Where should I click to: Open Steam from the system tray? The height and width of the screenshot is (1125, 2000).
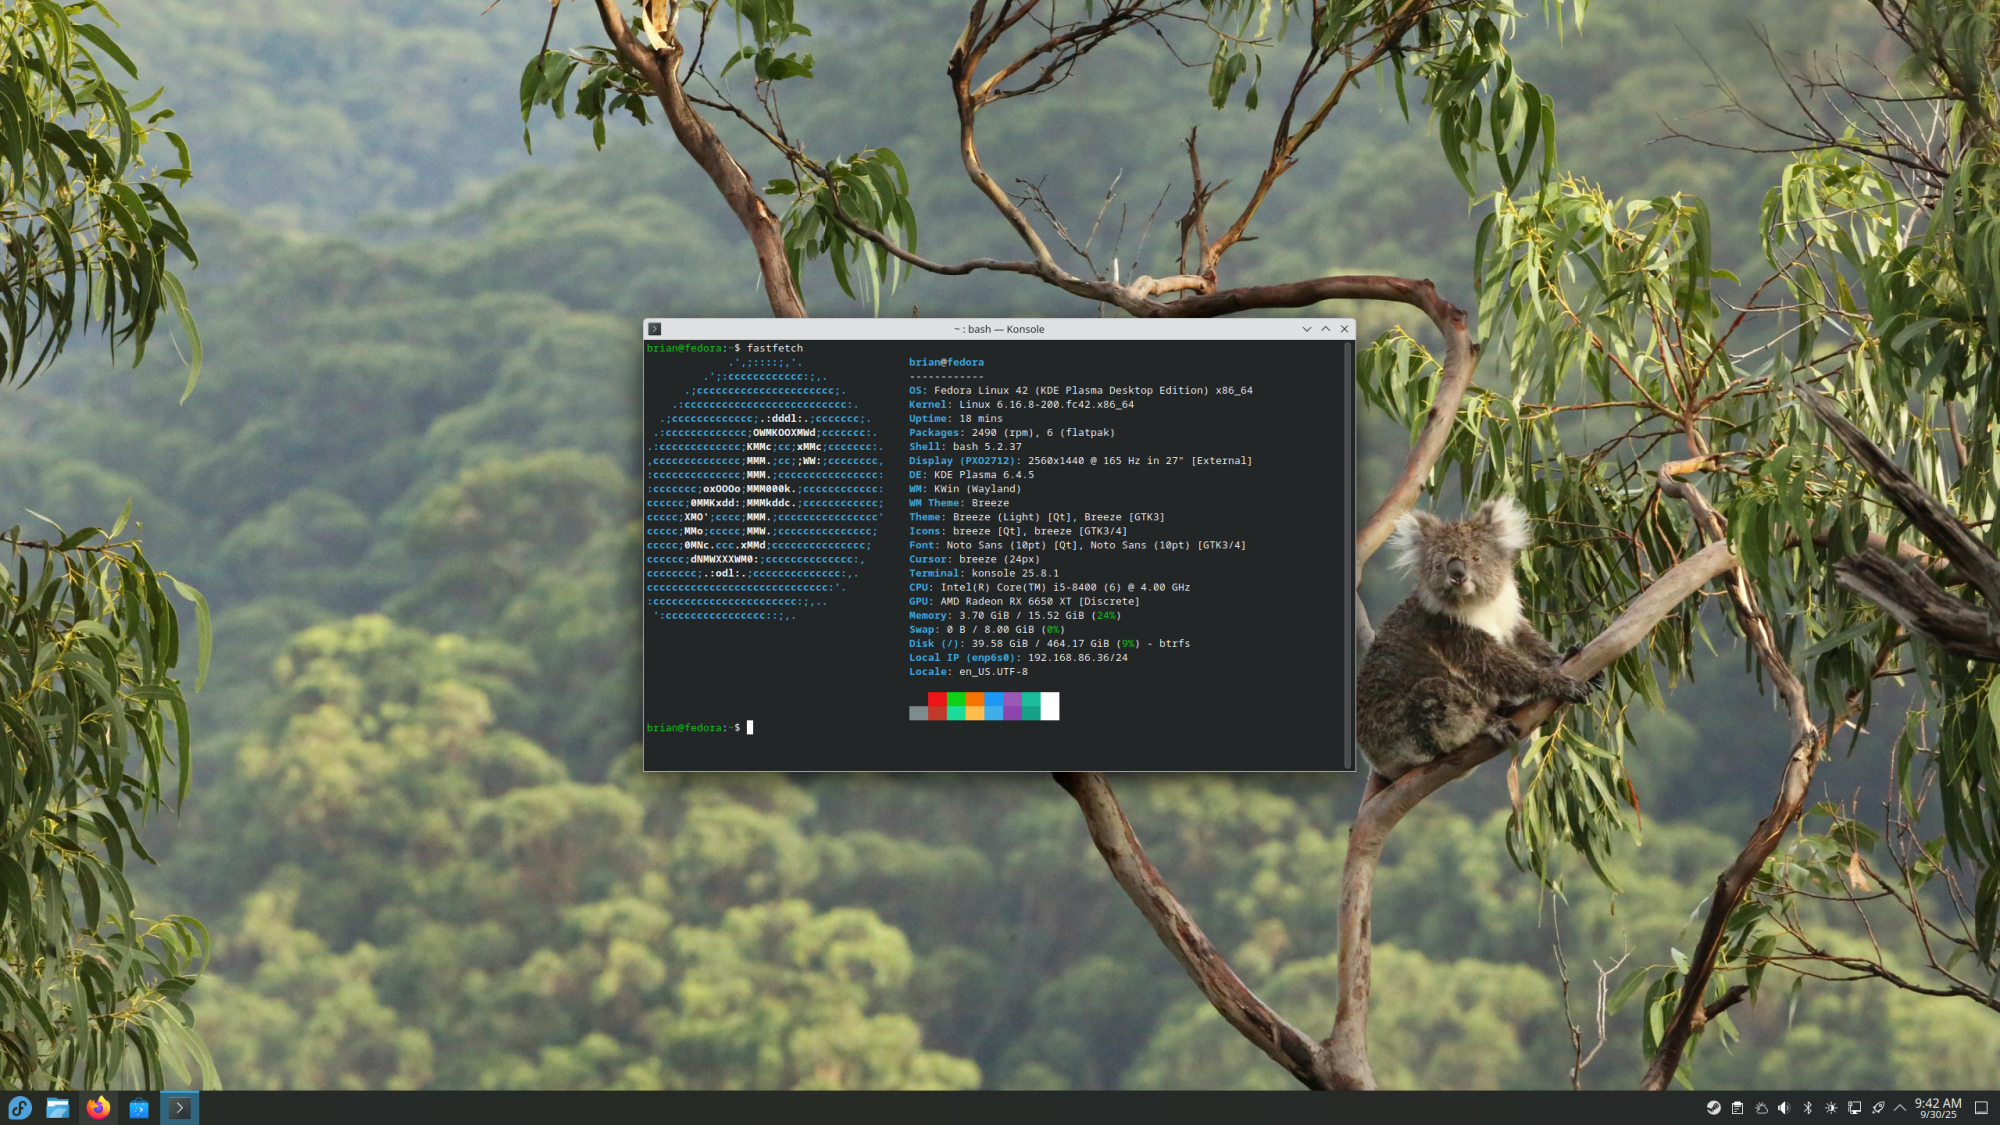1713,1108
